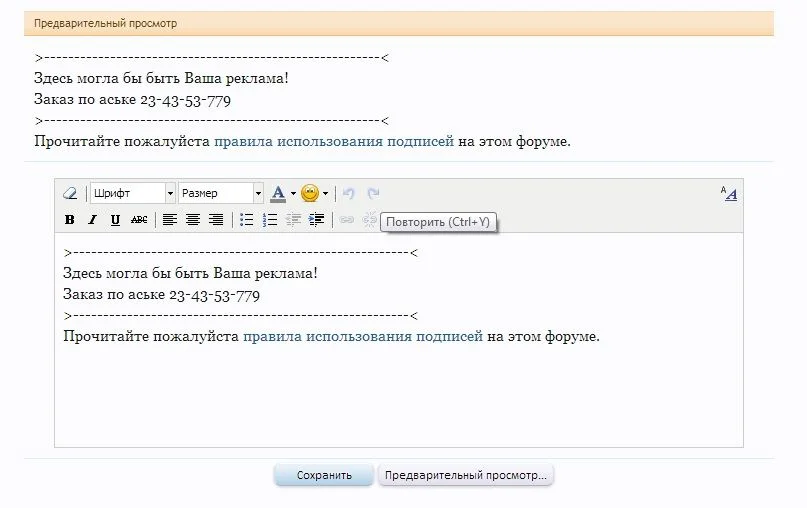Click 'Заказ по аське 23-43-53-779' in editor
The width and height of the screenshot is (807, 508).
click(x=162, y=295)
